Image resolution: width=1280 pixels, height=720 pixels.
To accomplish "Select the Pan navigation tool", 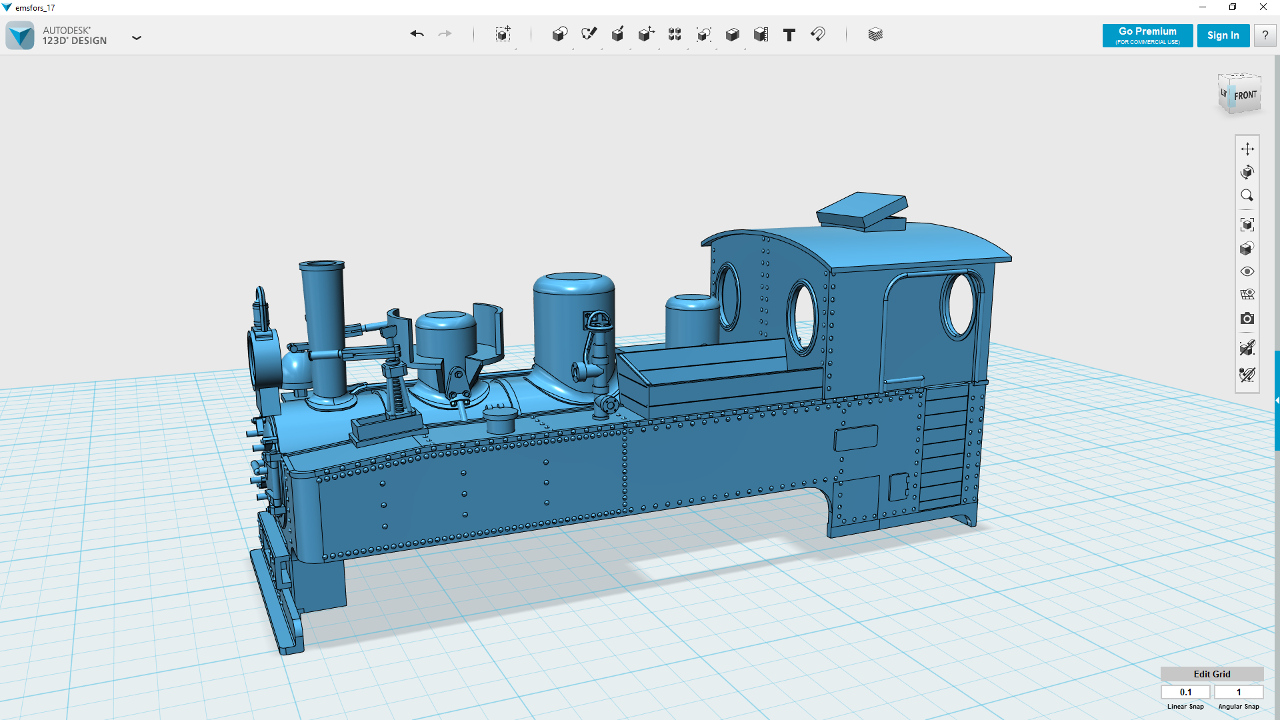I will [1247, 149].
